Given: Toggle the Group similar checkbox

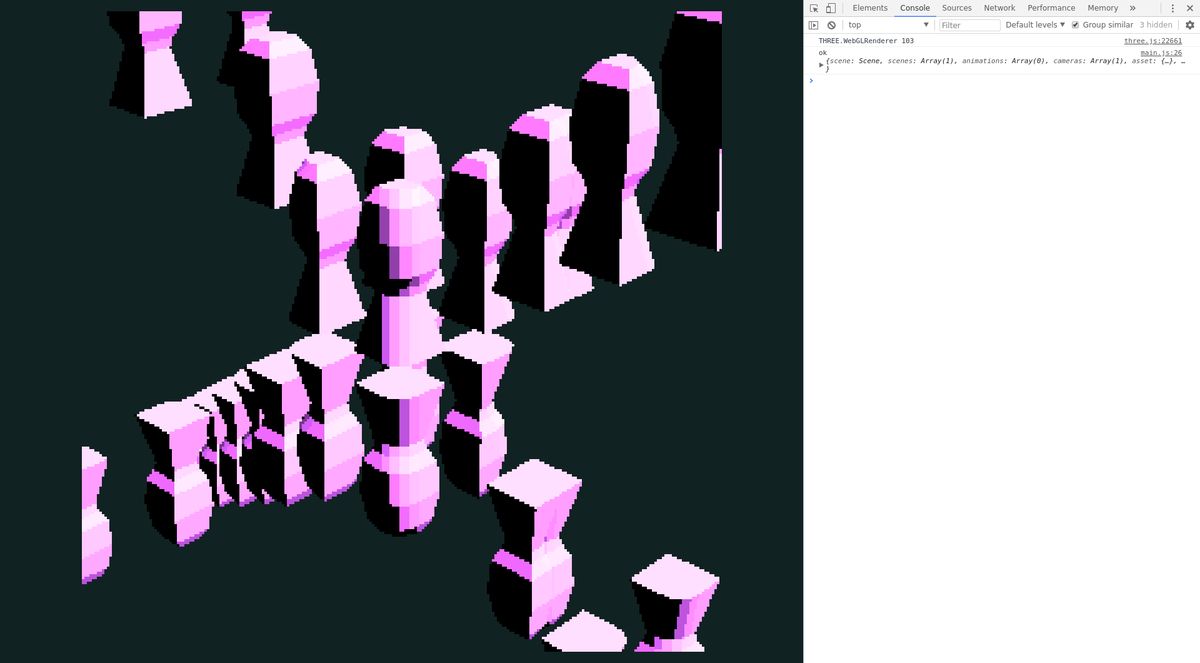Looking at the screenshot, I should 1076,25.
